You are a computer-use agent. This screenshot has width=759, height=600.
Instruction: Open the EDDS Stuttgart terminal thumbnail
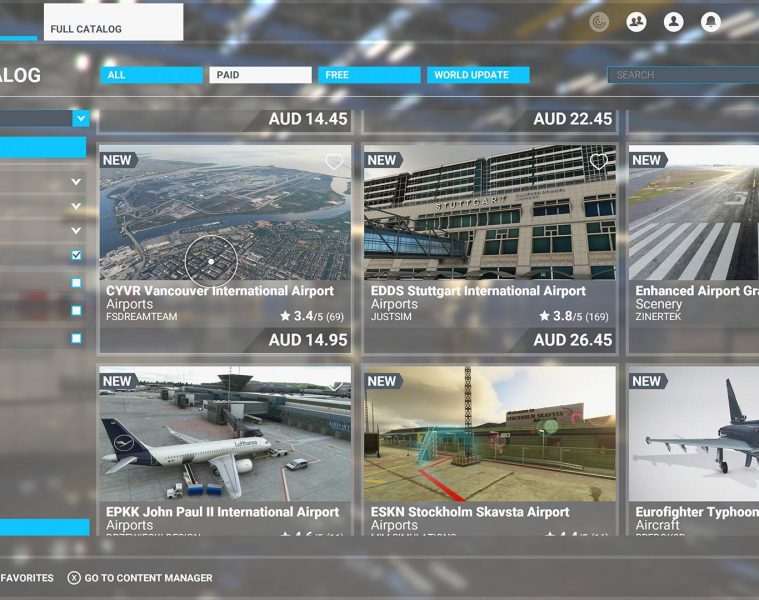[490, 212]
